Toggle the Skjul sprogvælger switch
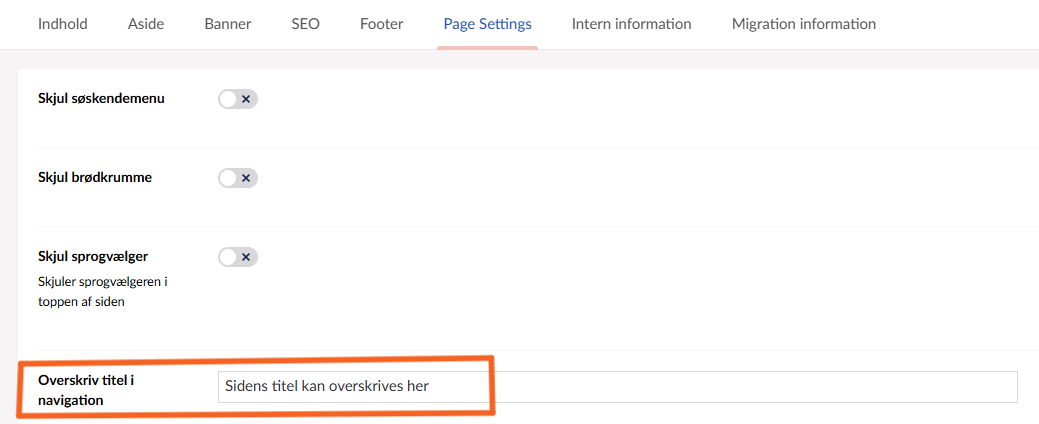 tap(237, 257)
